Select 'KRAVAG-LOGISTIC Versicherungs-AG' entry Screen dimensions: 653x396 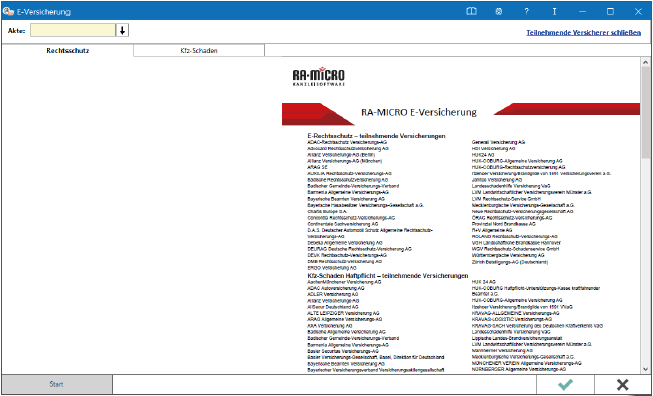click(x=511, y=319)
